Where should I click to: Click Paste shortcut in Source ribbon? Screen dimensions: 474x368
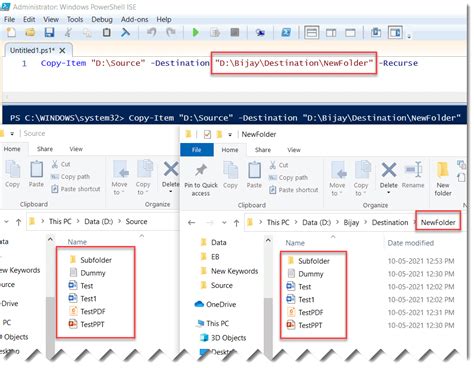(x=76, y=189)
